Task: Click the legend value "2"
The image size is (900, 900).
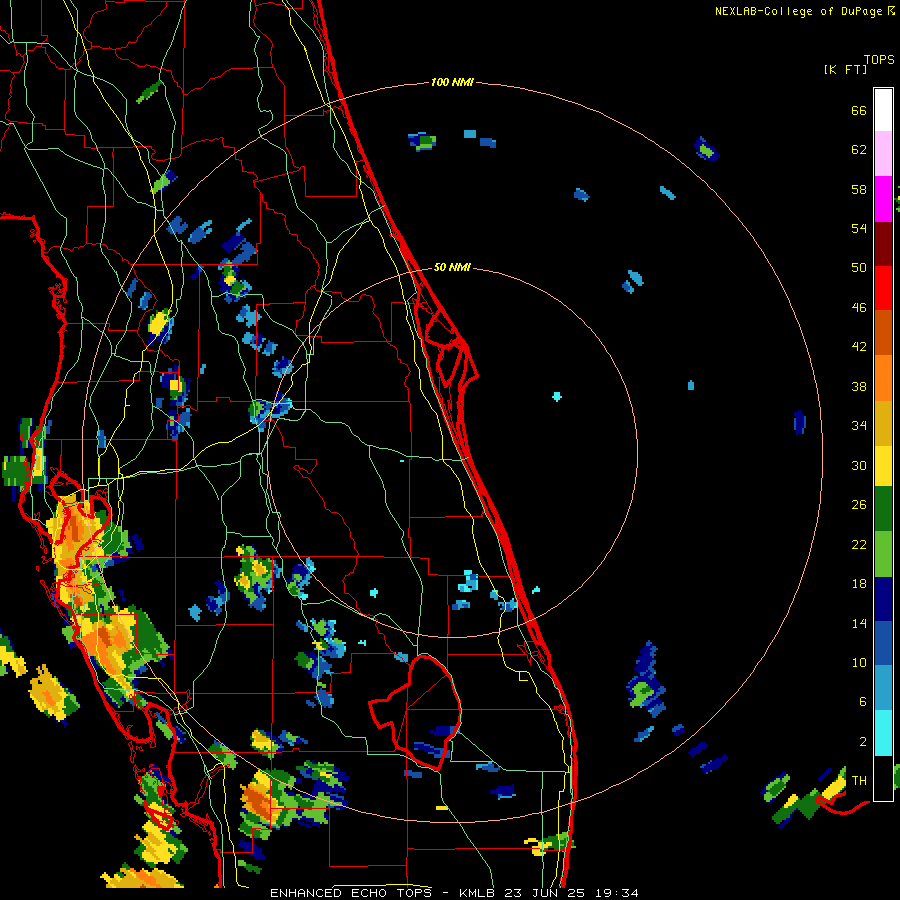Action: pyautogui.click(x=863, y=742)
